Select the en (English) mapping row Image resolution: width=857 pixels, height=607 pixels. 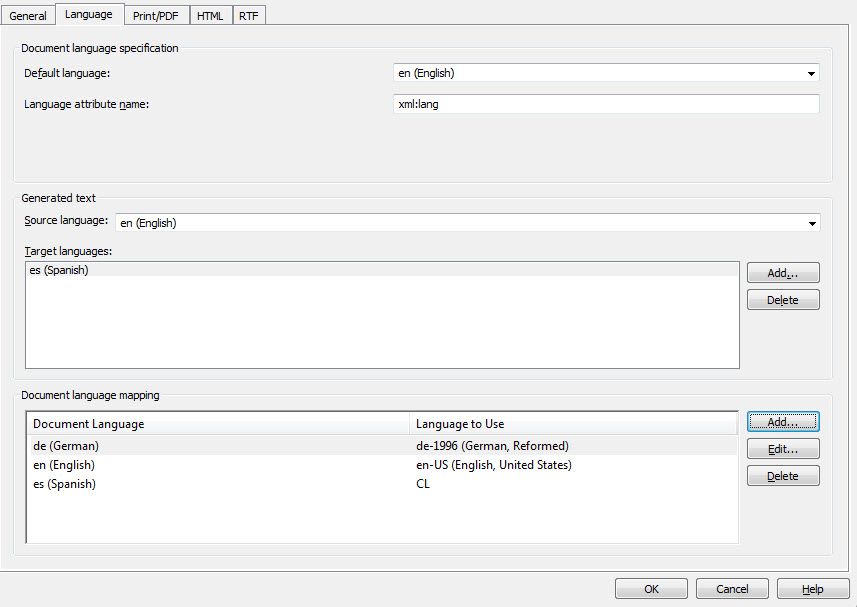tap(382, 465)
